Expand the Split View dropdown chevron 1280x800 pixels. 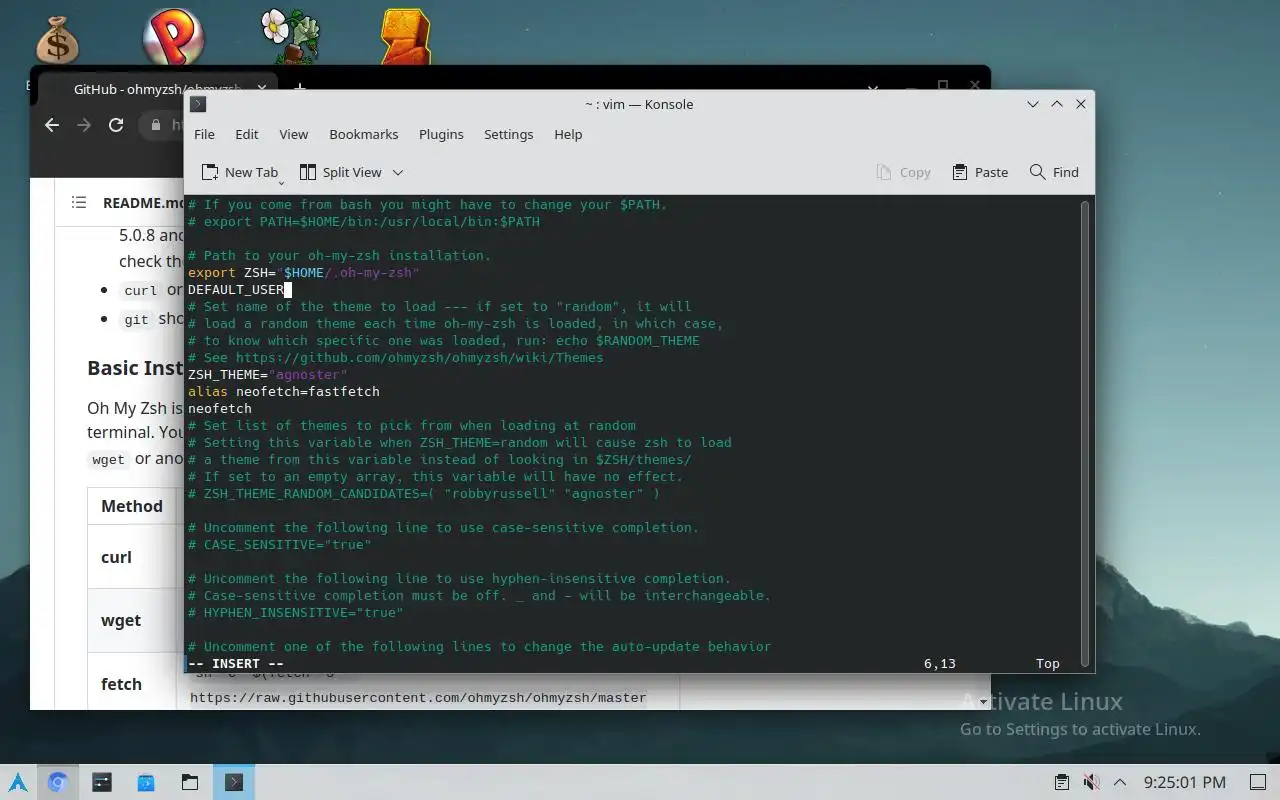[398, 172]
